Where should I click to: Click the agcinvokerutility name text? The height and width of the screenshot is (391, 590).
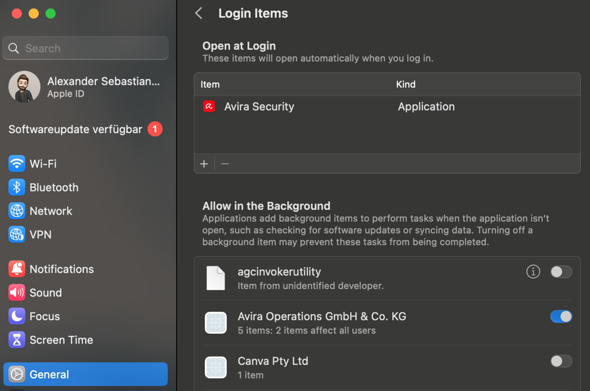coord(279,272)
